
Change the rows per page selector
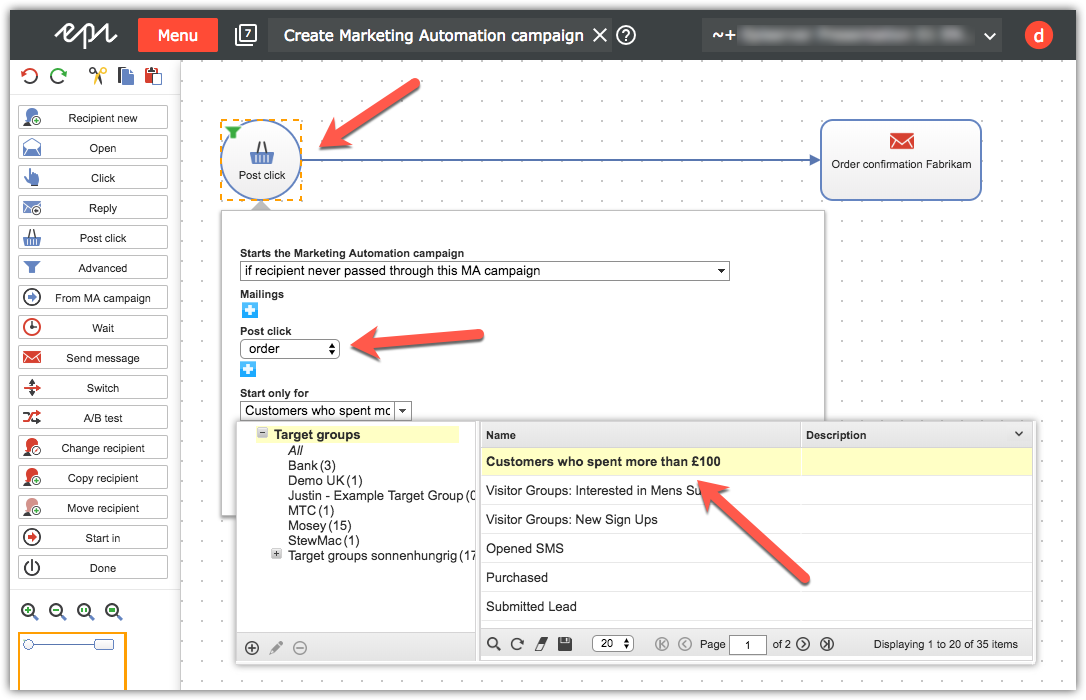(612, 644)
